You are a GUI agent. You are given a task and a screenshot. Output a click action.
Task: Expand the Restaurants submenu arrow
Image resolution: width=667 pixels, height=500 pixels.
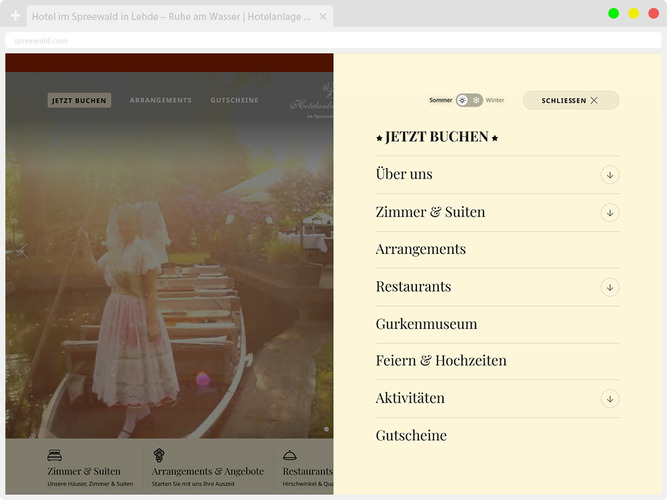(609, 287)
